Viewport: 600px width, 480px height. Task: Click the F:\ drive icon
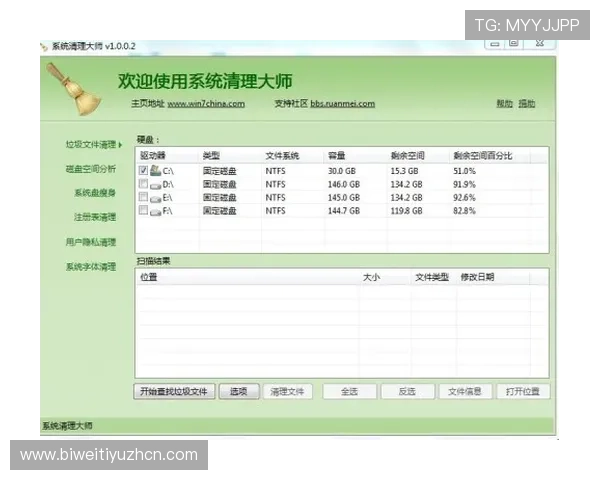(155, 212)
